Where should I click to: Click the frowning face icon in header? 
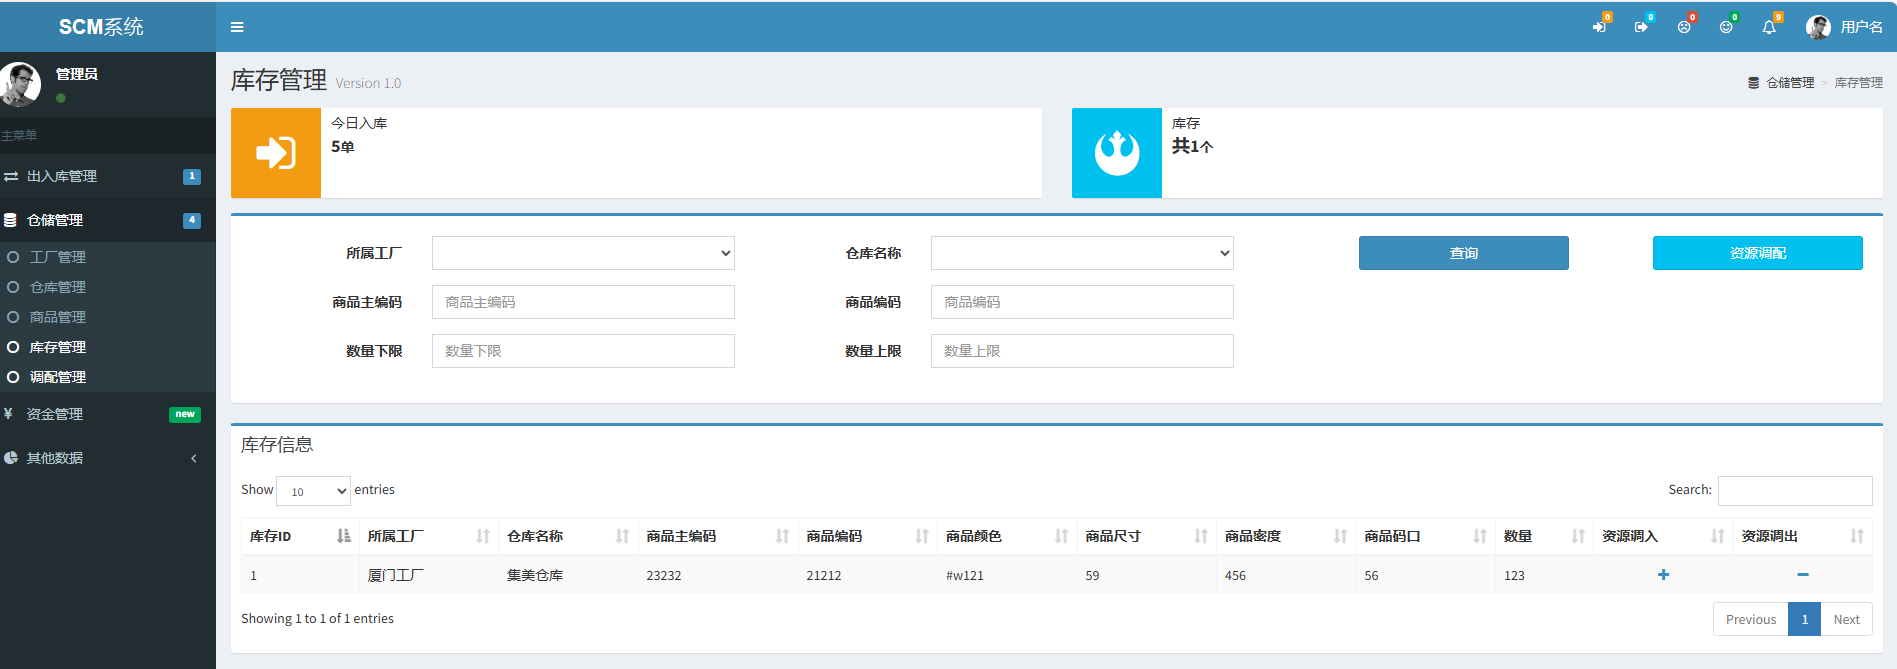1684,27
